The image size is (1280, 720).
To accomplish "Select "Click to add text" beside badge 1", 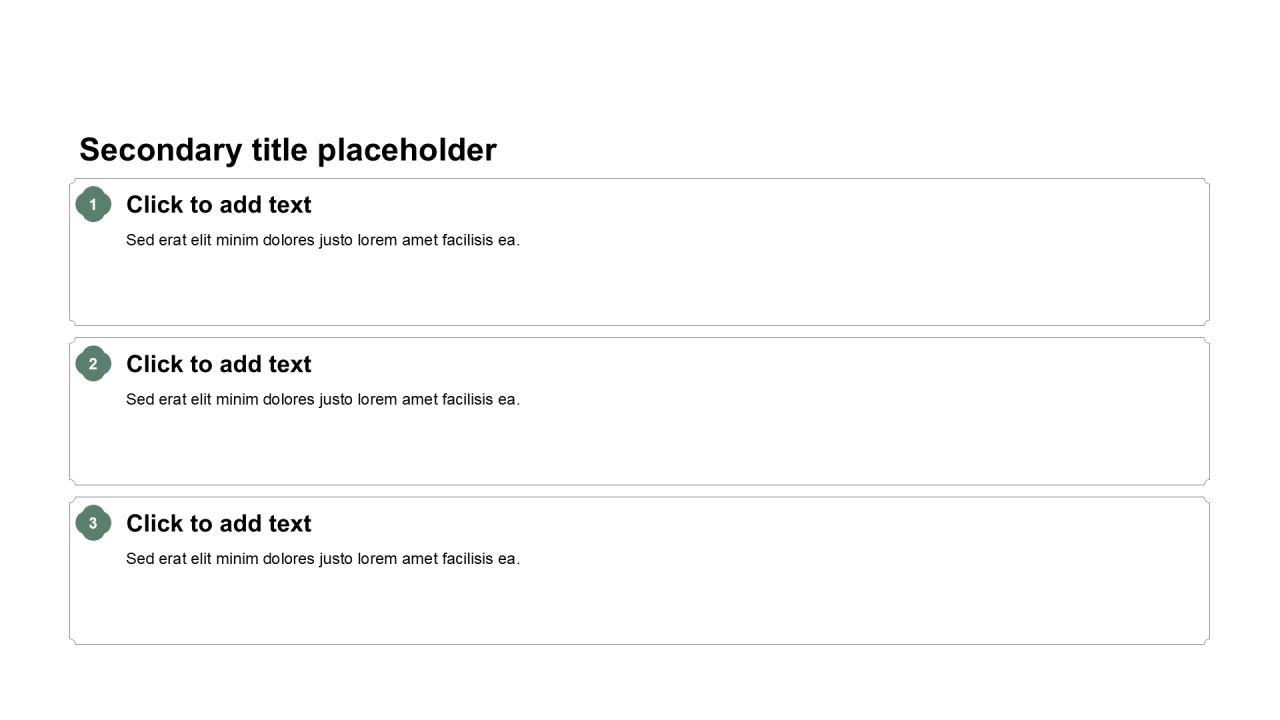I will pos(218,205).
